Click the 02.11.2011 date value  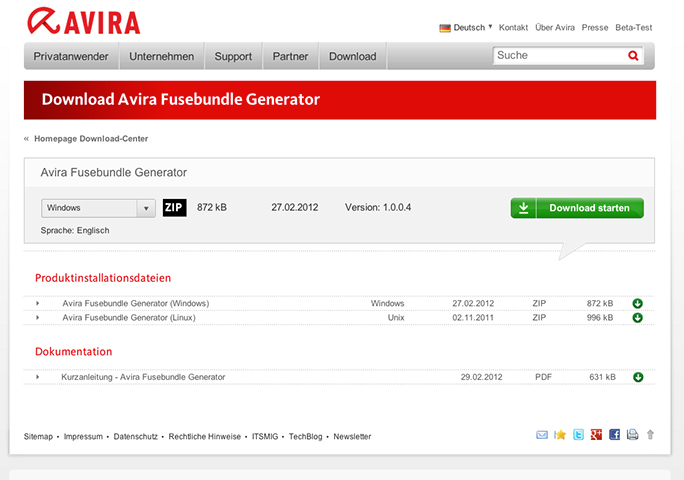(x=473, y=318)
